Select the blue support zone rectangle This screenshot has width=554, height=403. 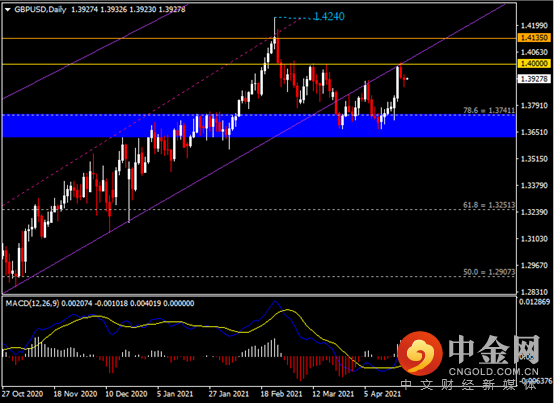tap(259, 125)
